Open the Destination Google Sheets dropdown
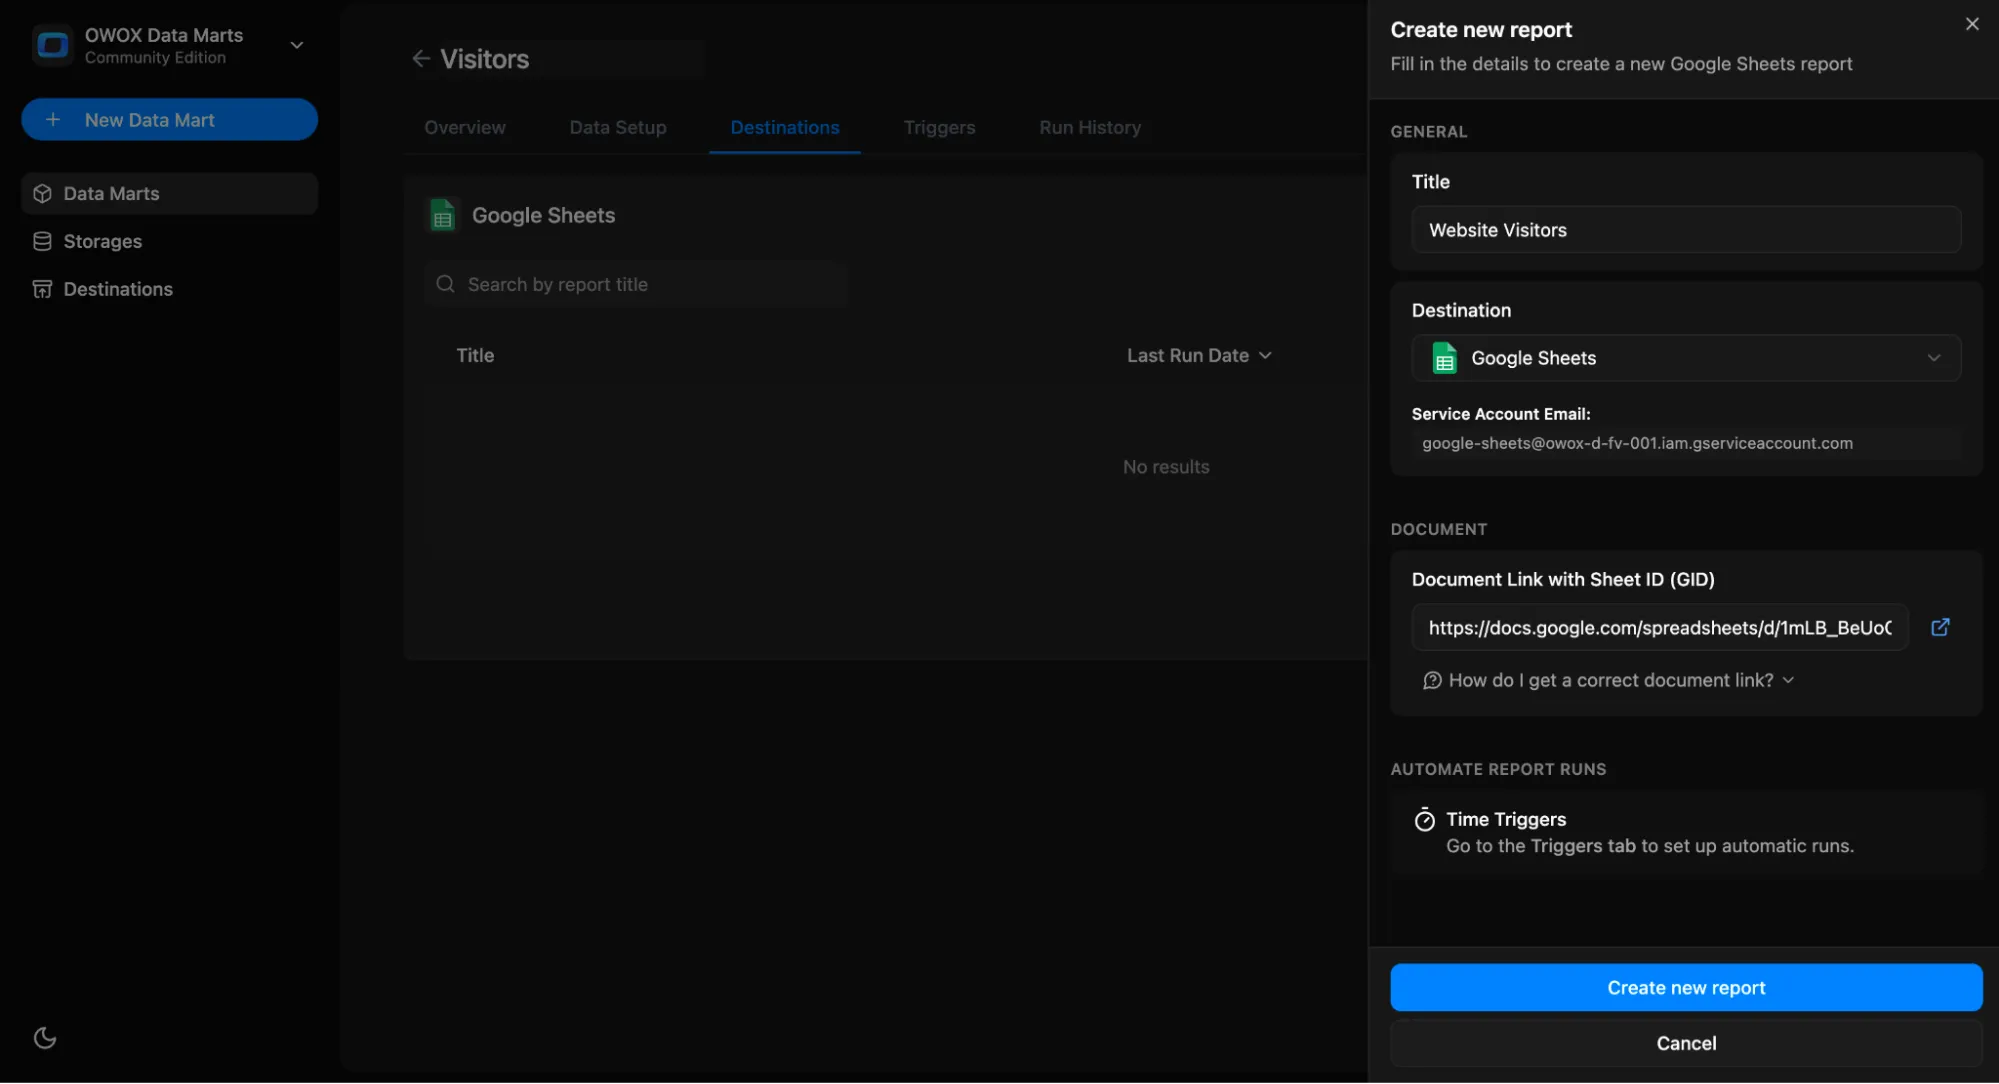1999x1084 pixels. point(1685,358)
